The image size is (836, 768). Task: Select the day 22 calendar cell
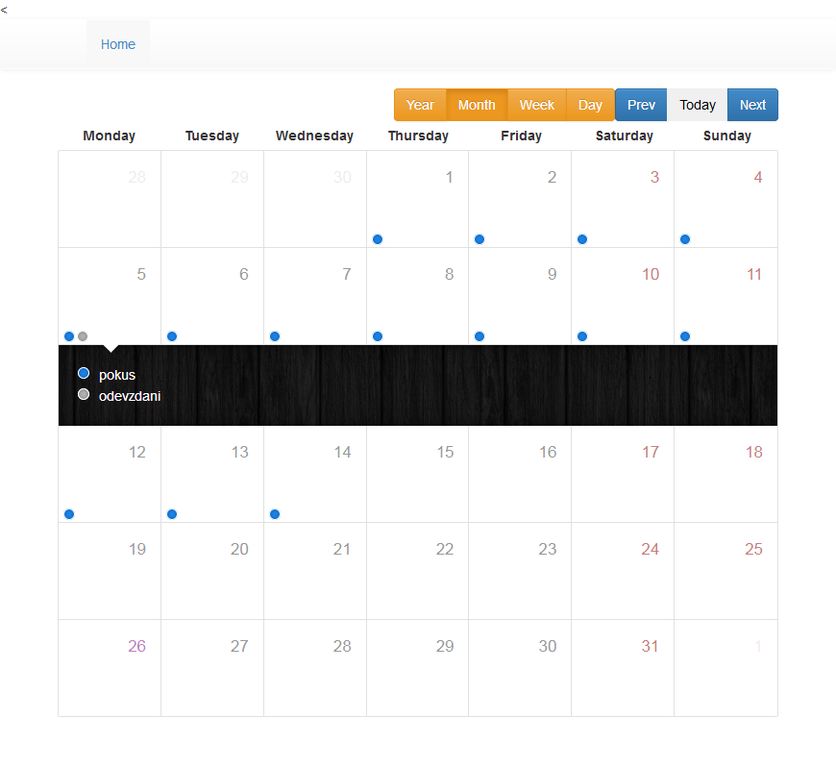click(x=417, y=570)
